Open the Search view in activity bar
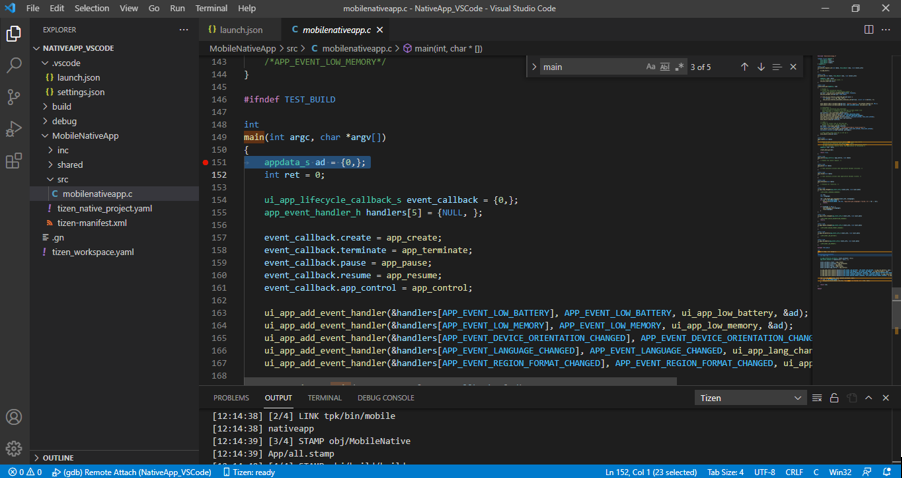This screenshot has width=902, height=478. tap(14, 65)
